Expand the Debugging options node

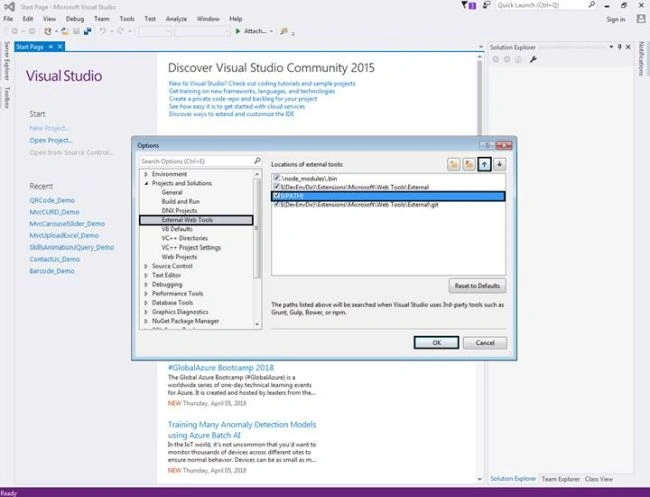[146, 284]
